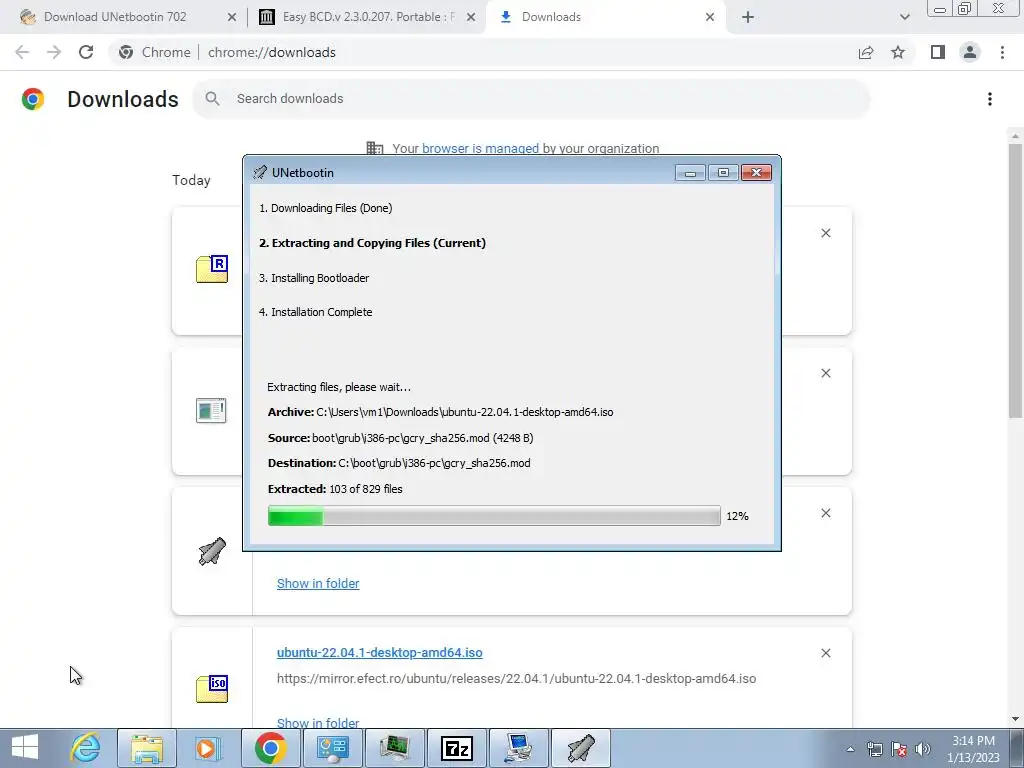
Task: Remove the ubuntu iso download entry
Action: 825,653
